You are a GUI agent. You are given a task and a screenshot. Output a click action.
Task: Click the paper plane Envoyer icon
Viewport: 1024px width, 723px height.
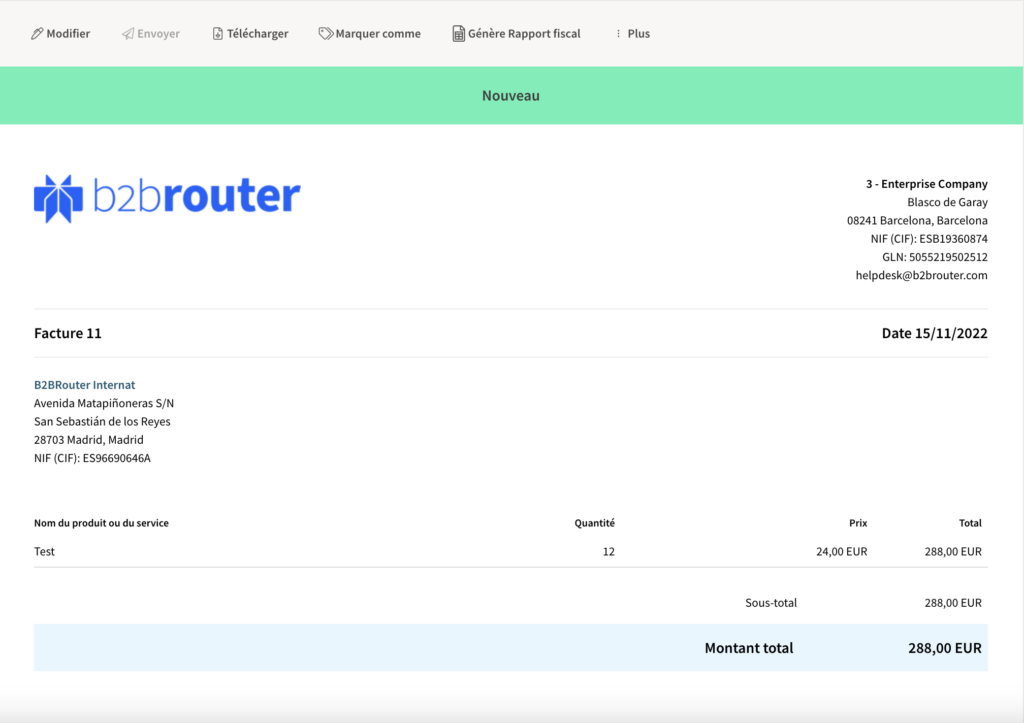pyautogui.click(x=128, y=33)
